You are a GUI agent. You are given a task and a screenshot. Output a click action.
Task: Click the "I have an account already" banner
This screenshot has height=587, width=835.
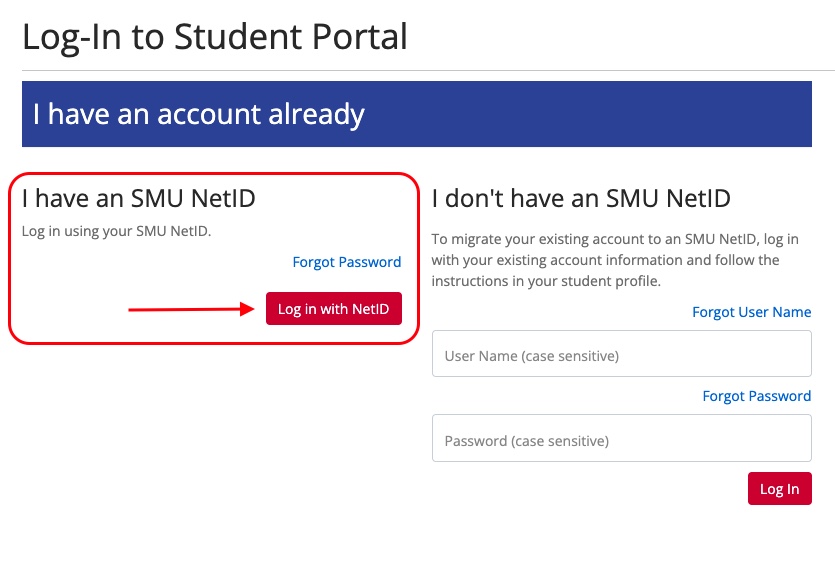417,113
